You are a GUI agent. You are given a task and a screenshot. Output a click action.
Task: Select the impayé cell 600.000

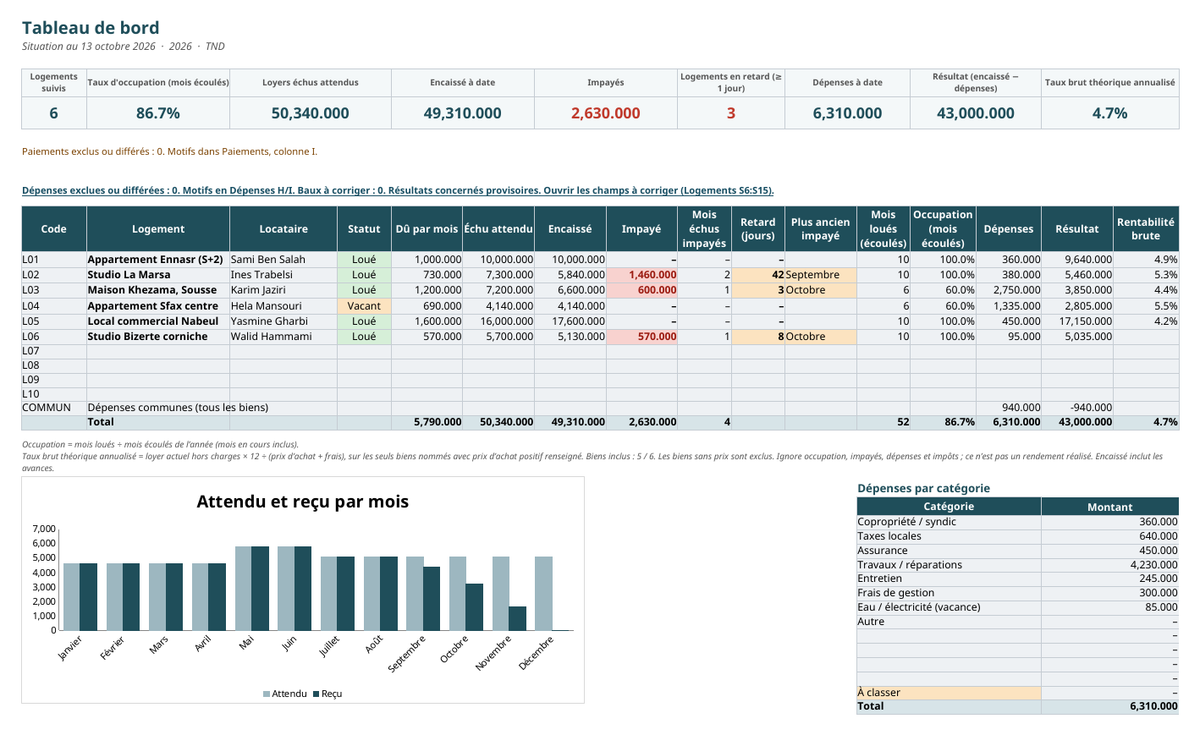click(x=642, y=290)
